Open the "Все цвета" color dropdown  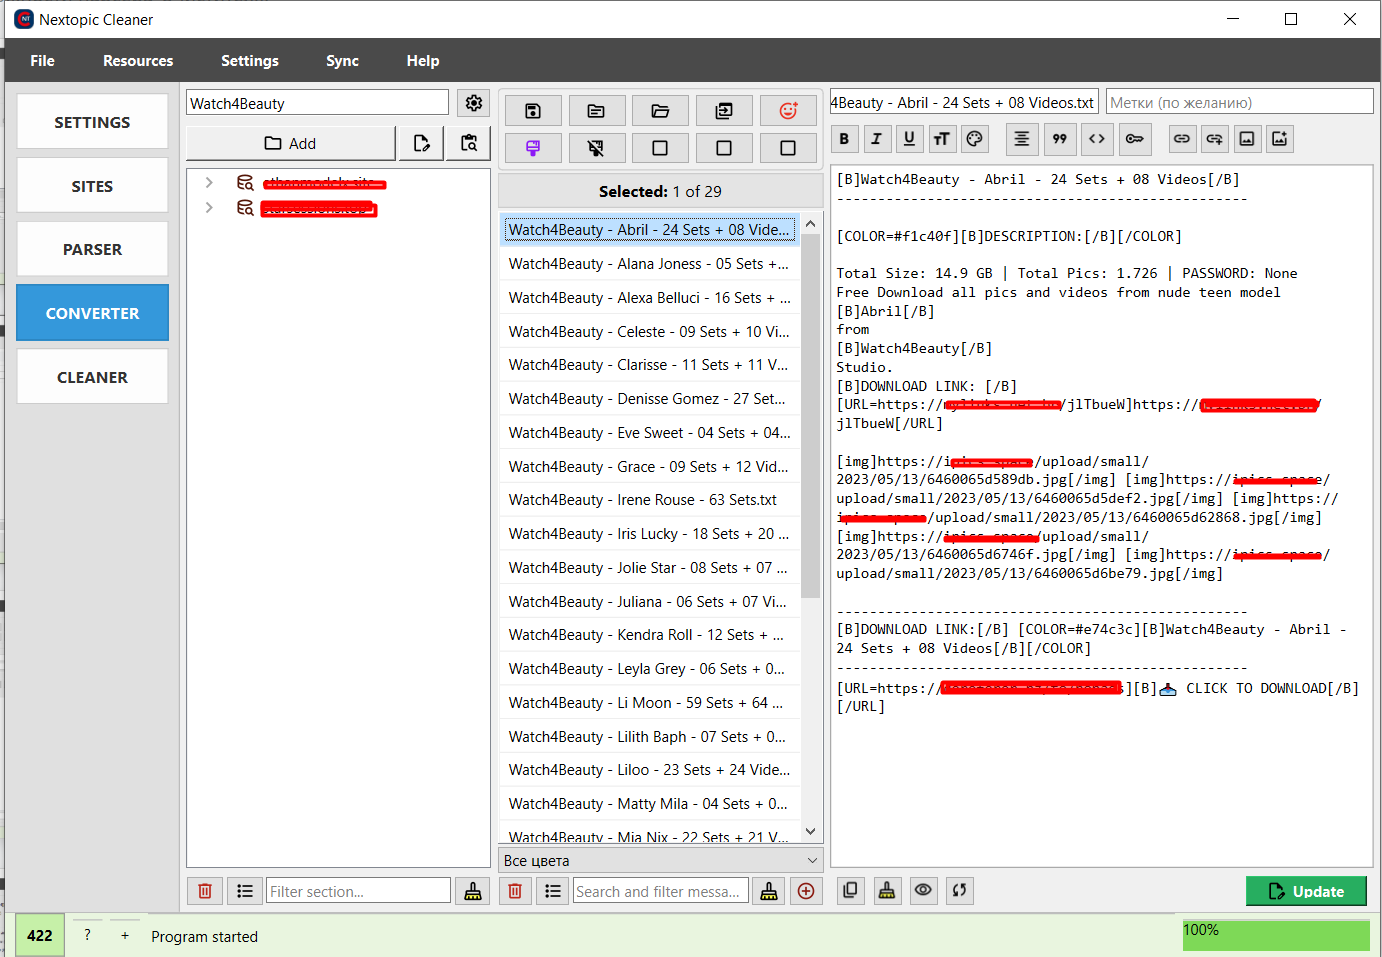[x=660, y=860]
